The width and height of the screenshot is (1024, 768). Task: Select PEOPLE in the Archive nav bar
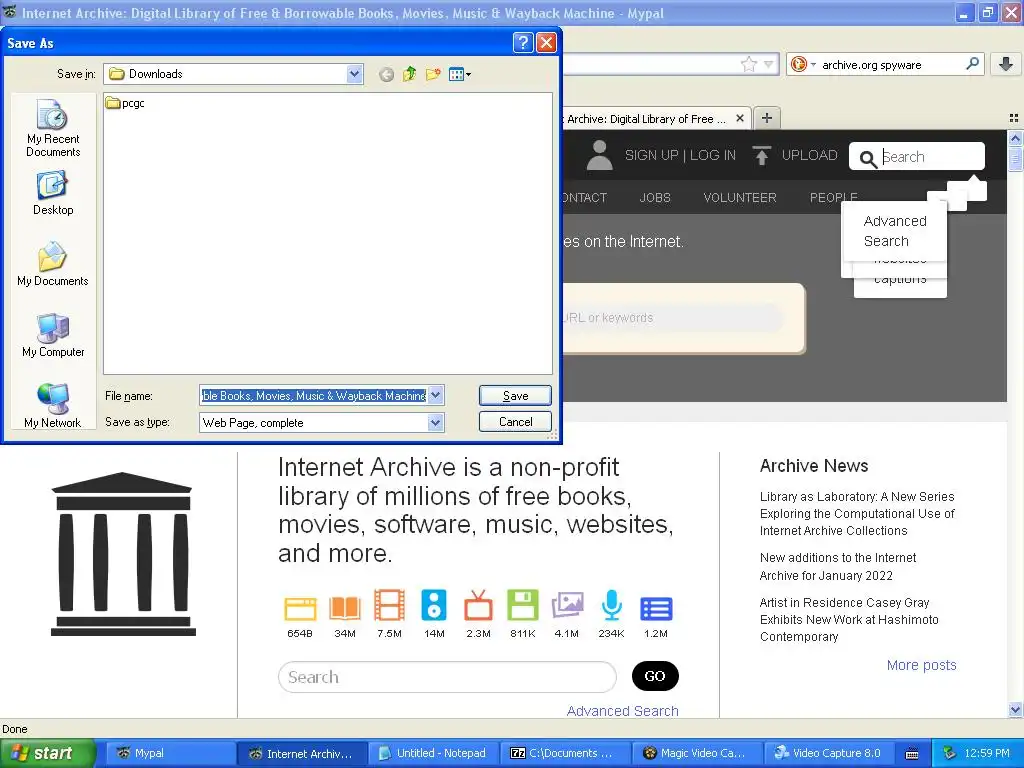pos(833,197)
